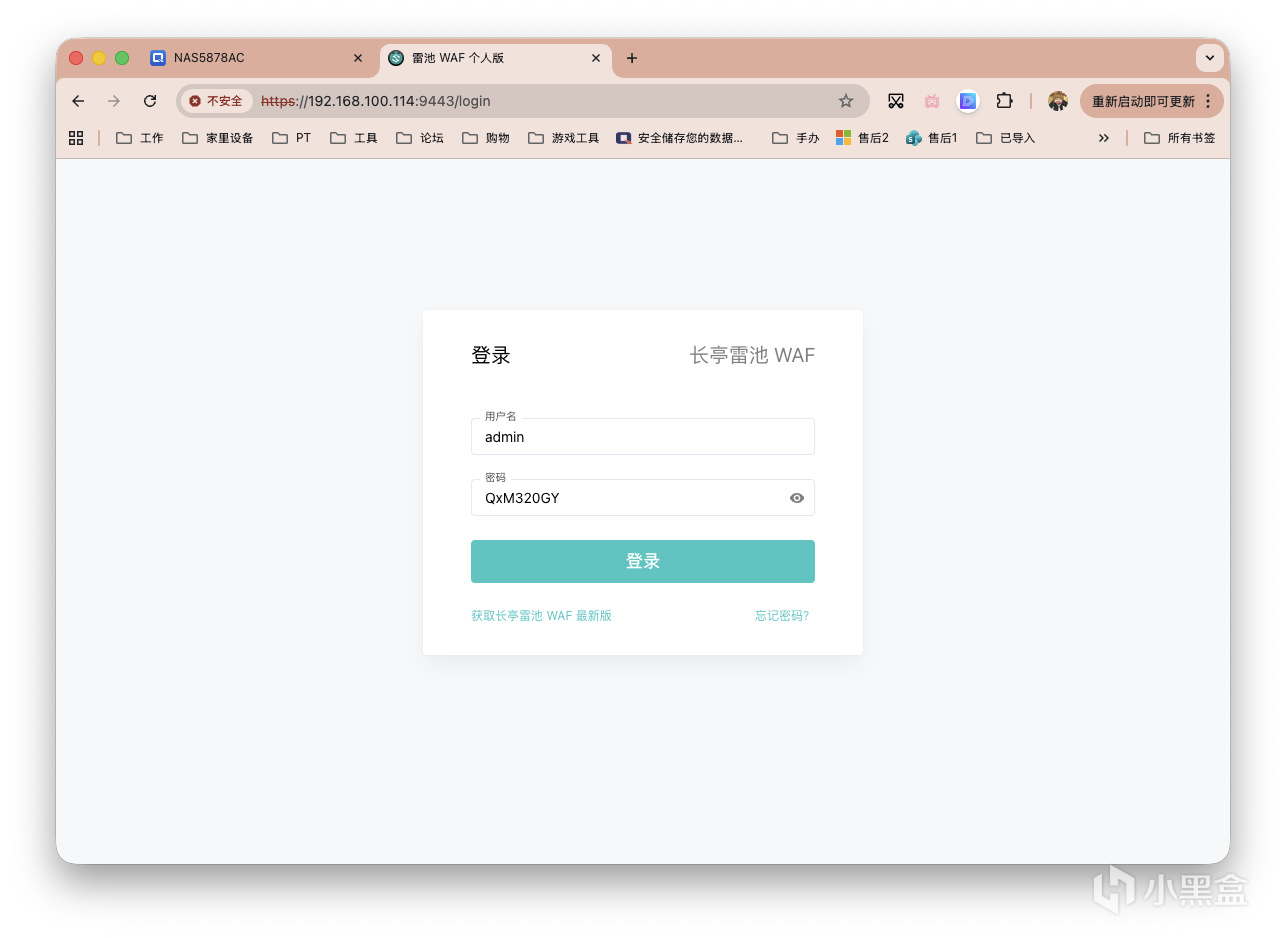Open the 售后1 bookmark
Screen dimensions: 1286x938
point(931,138)
